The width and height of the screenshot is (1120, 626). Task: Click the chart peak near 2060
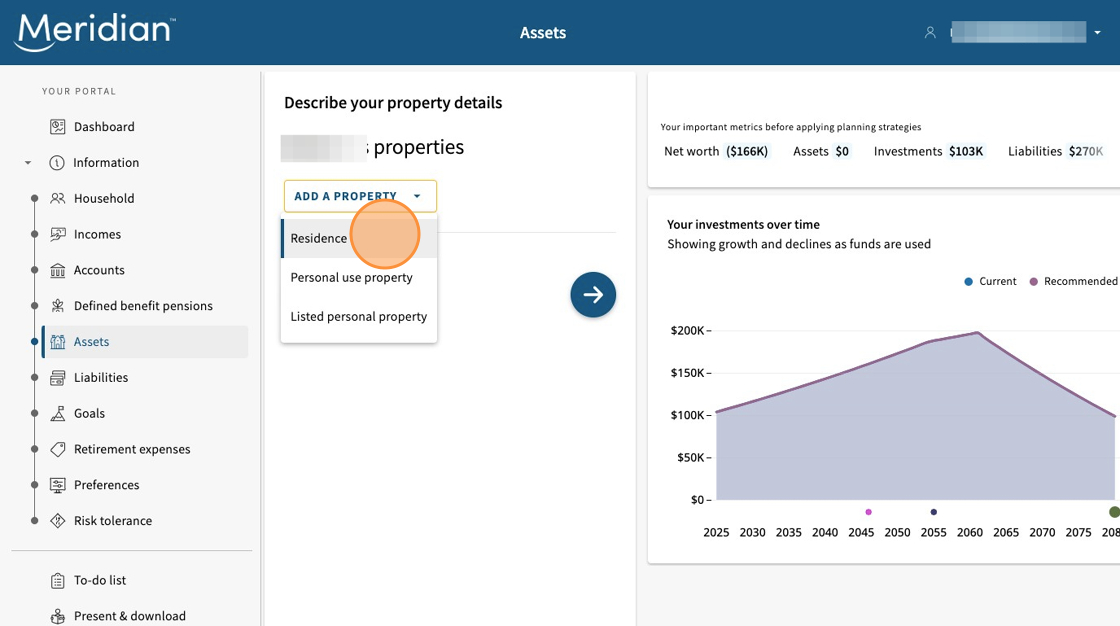977,332
